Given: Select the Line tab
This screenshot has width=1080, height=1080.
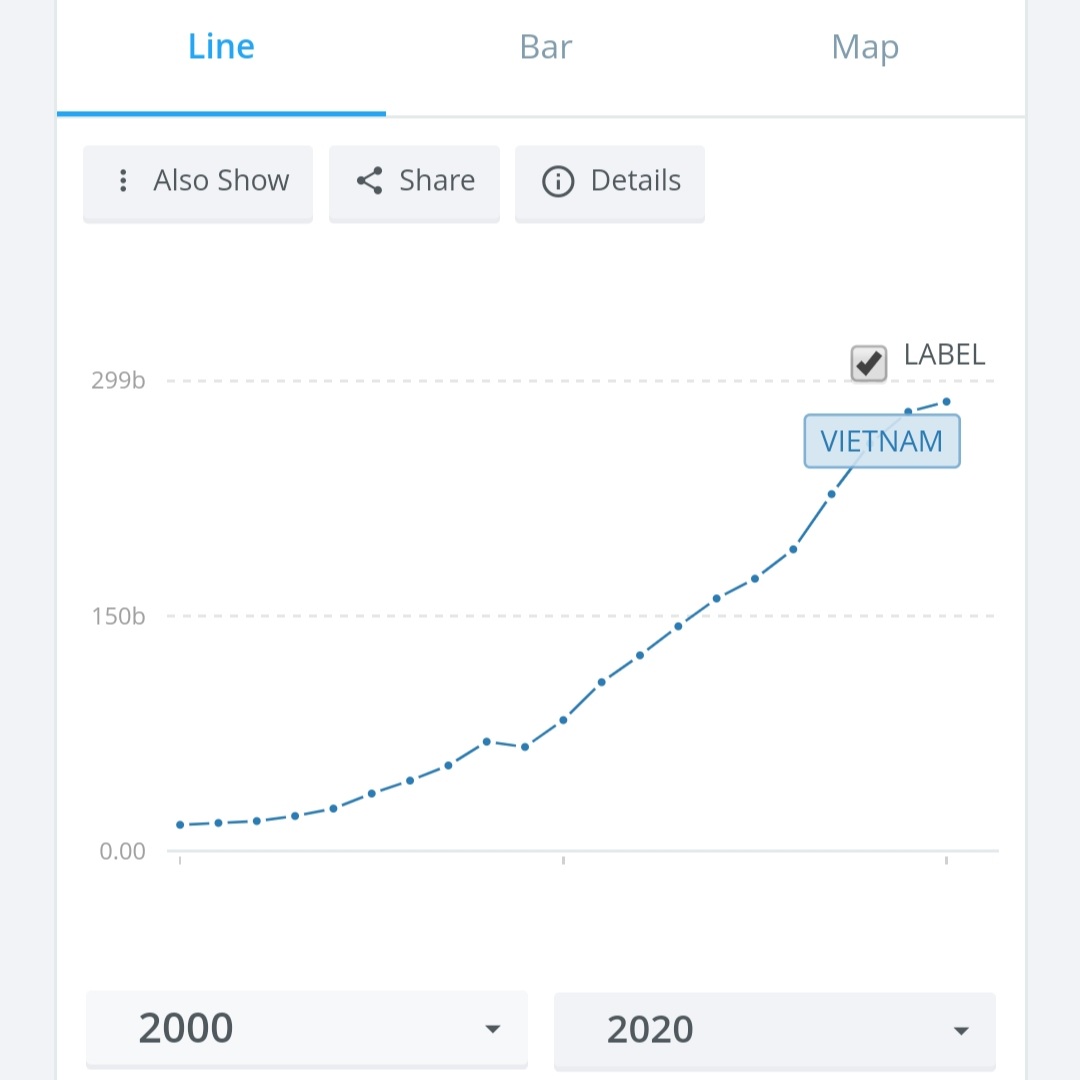Looking at the screenshot, I should tap(221, 48).
